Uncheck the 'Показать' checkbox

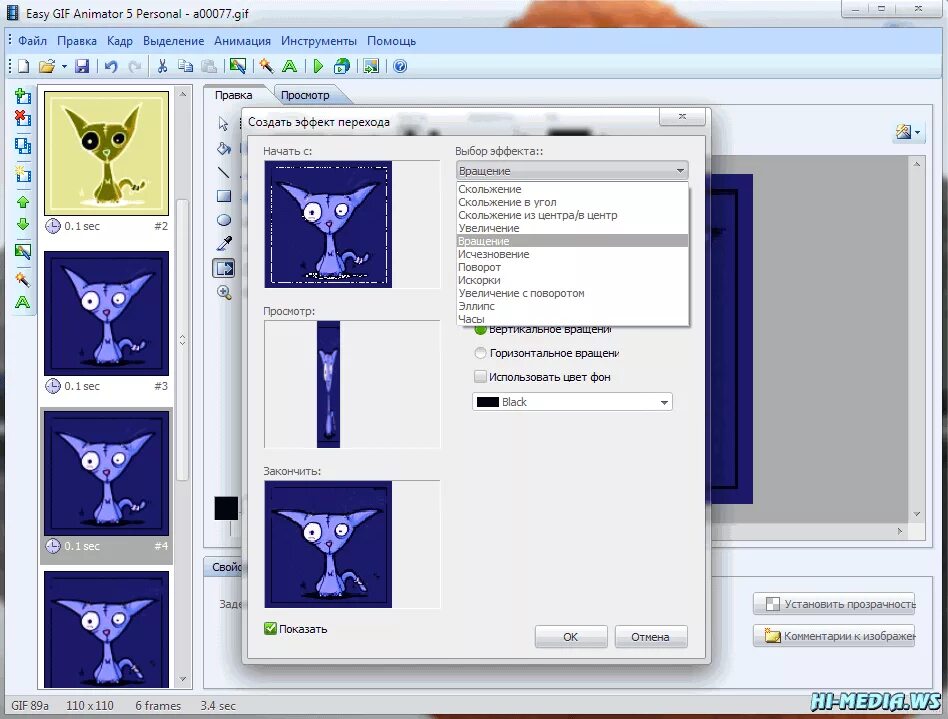(270, 629)
